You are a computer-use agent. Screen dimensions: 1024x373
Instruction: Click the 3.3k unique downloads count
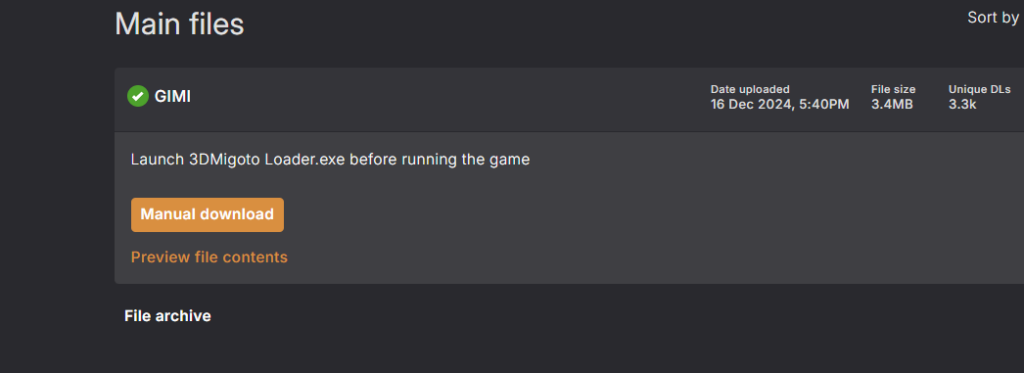[x=962, y=104]
